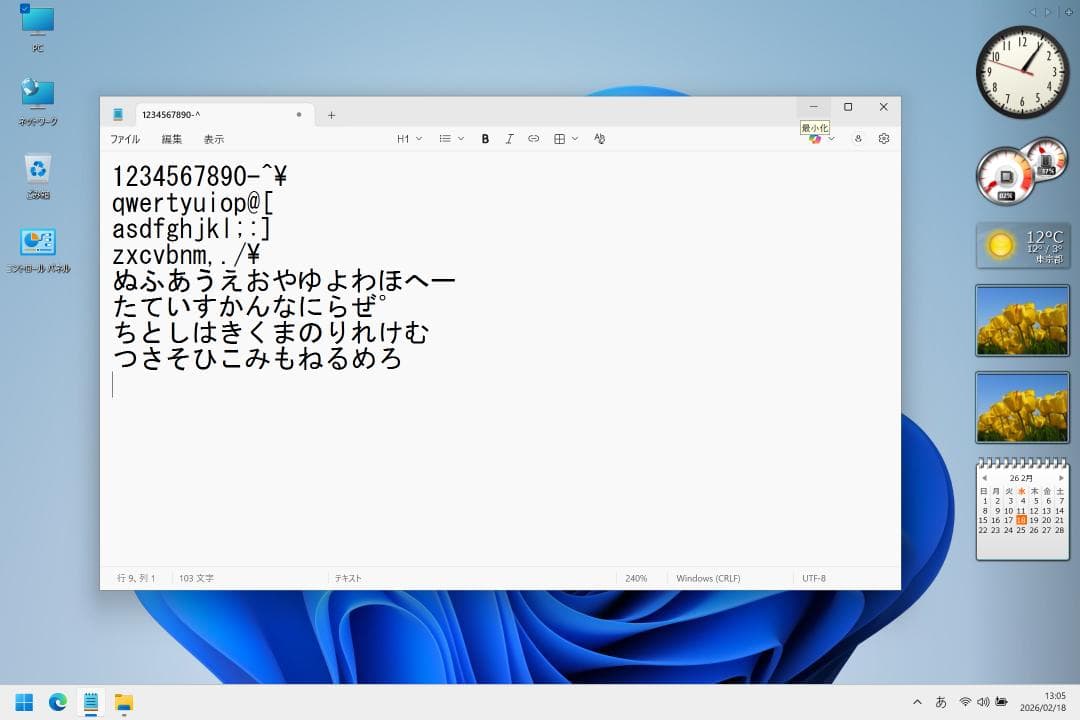Adjust zoom via the status bar zoom control
This screenshot has height=720, width=1080.
click(637, 577)
